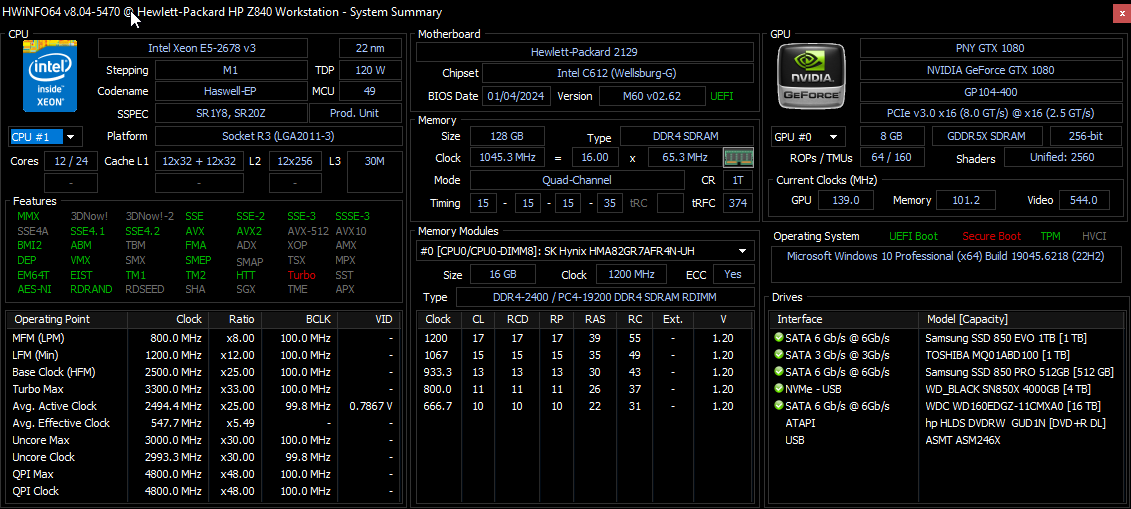The height and width of the screenshot is (509, 1131).
Task: Click the Model [Capacity] column header
Action: coord(967,319)
